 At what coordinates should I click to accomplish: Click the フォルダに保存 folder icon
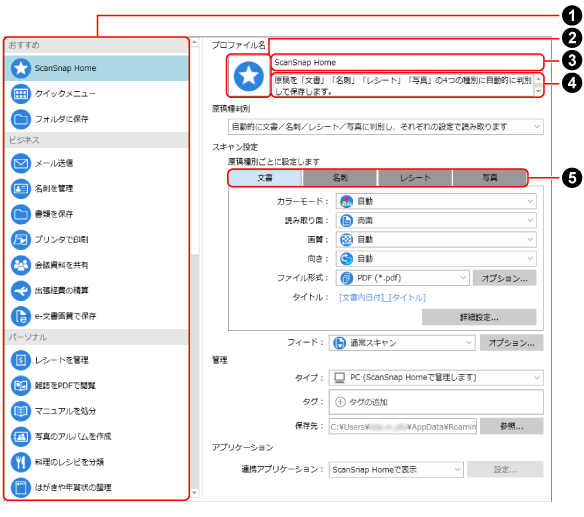[20, 119]
